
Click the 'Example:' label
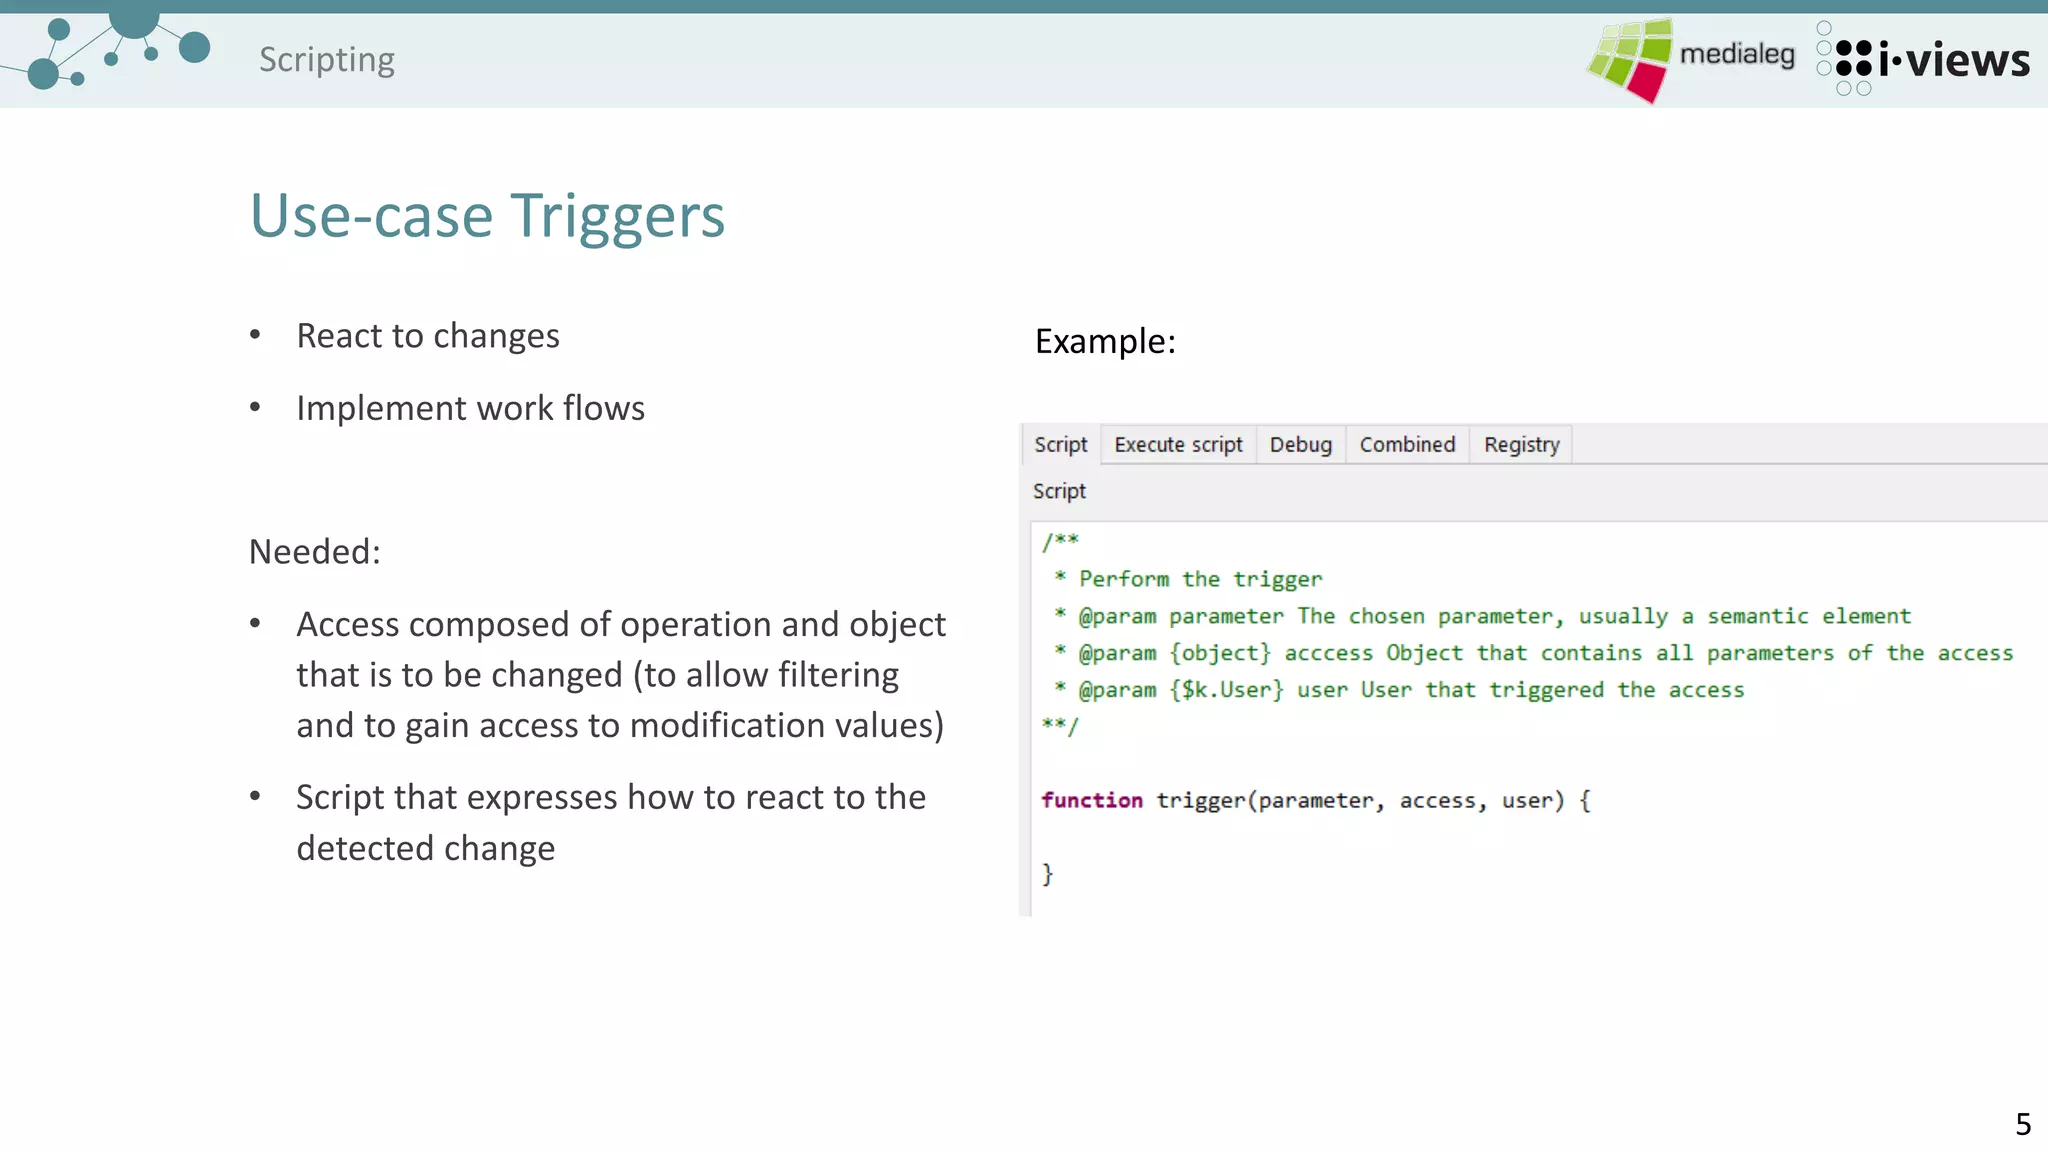[1105, 341]
